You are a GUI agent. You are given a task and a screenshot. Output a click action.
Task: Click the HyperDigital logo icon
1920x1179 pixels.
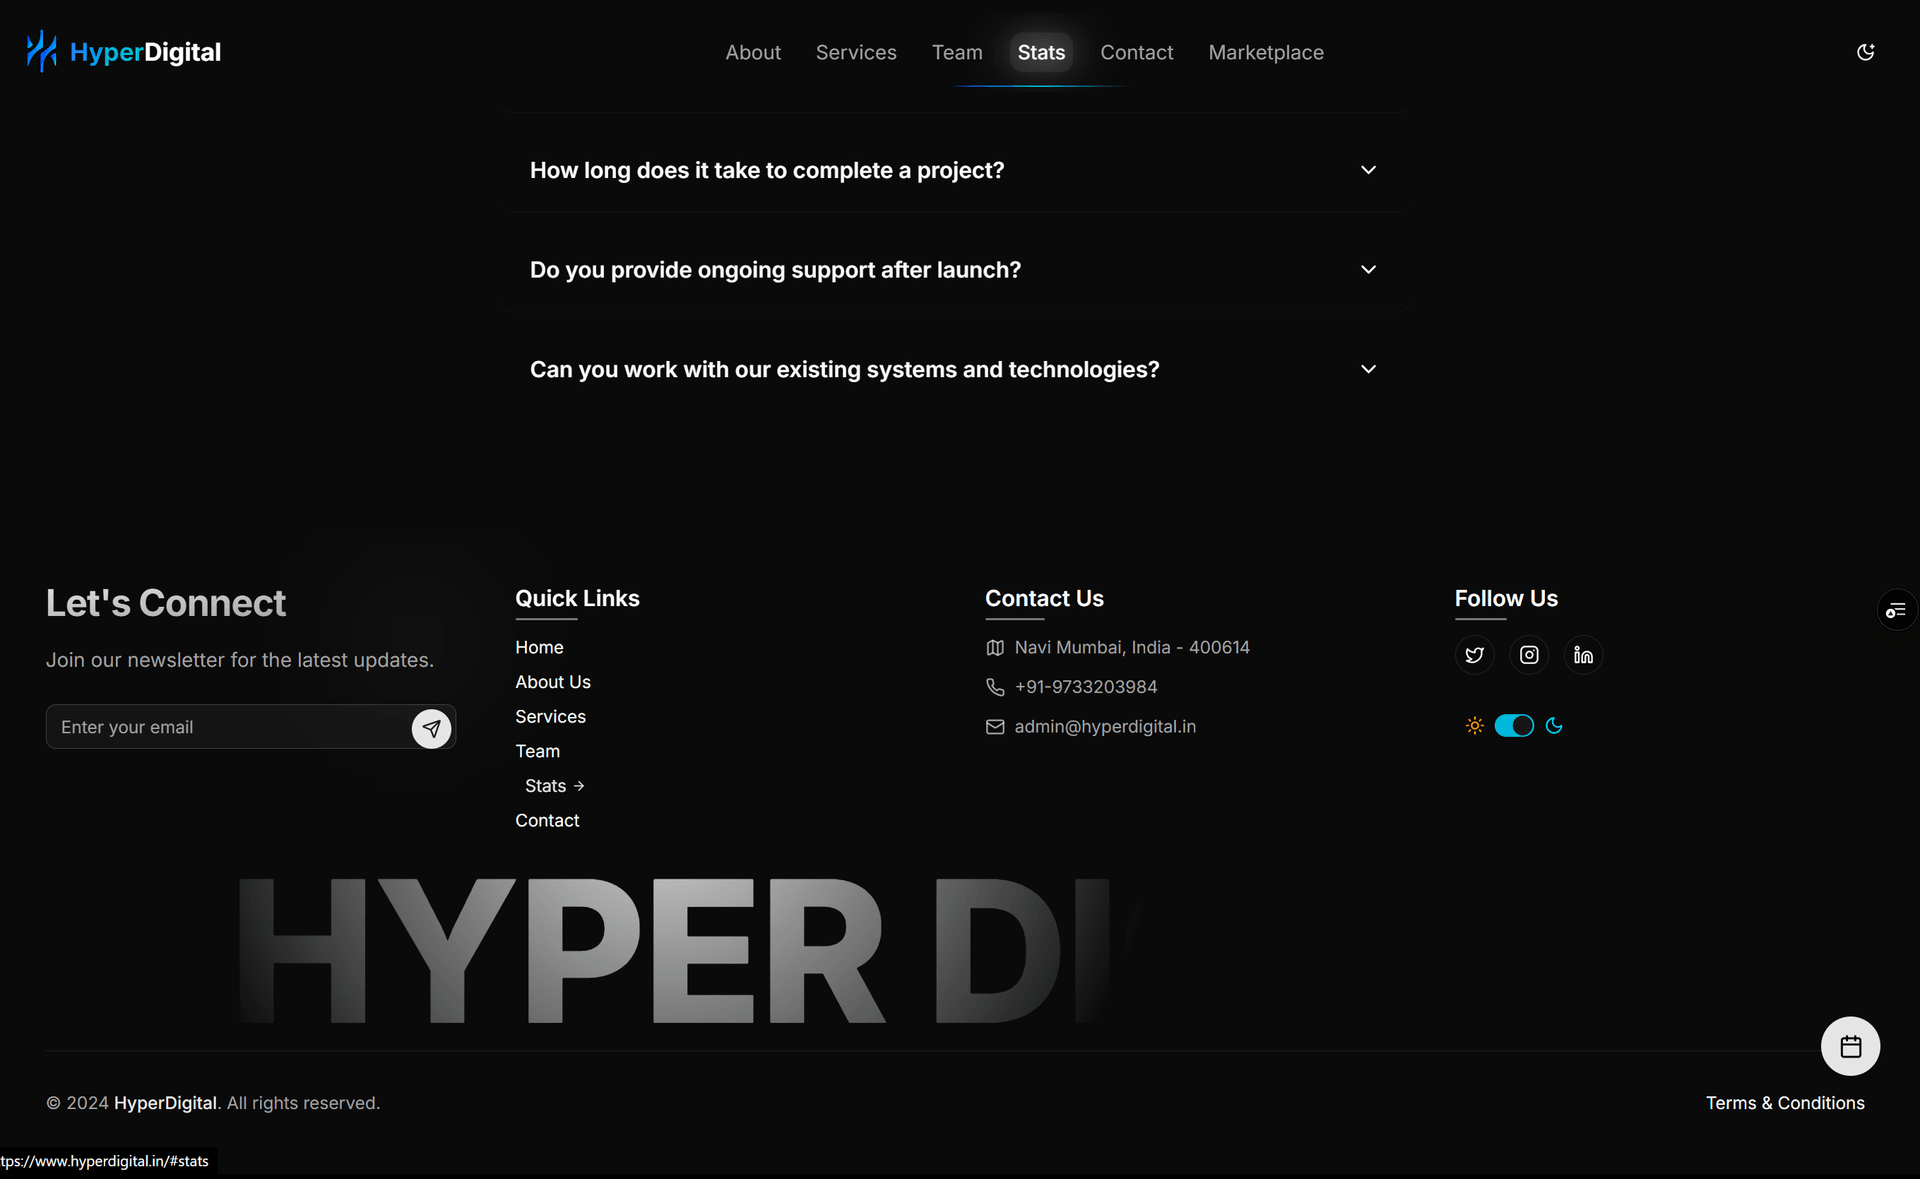pos(41,51)
